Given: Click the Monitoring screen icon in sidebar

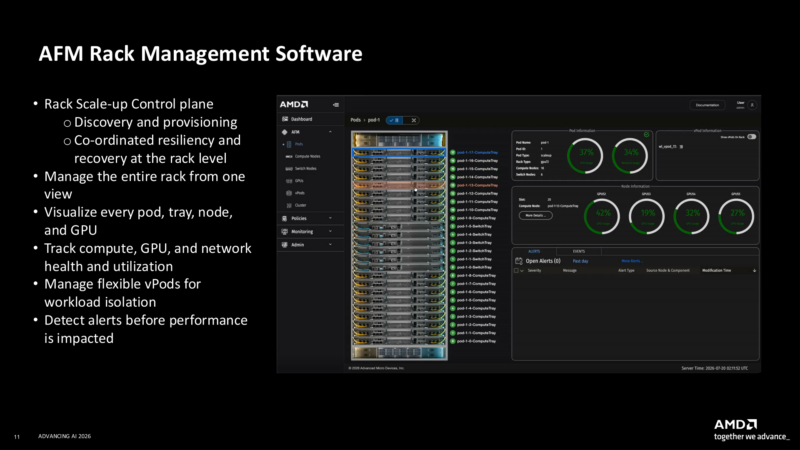Looking at the screenshot, I should pyautogui.click(x=285, y=232).
